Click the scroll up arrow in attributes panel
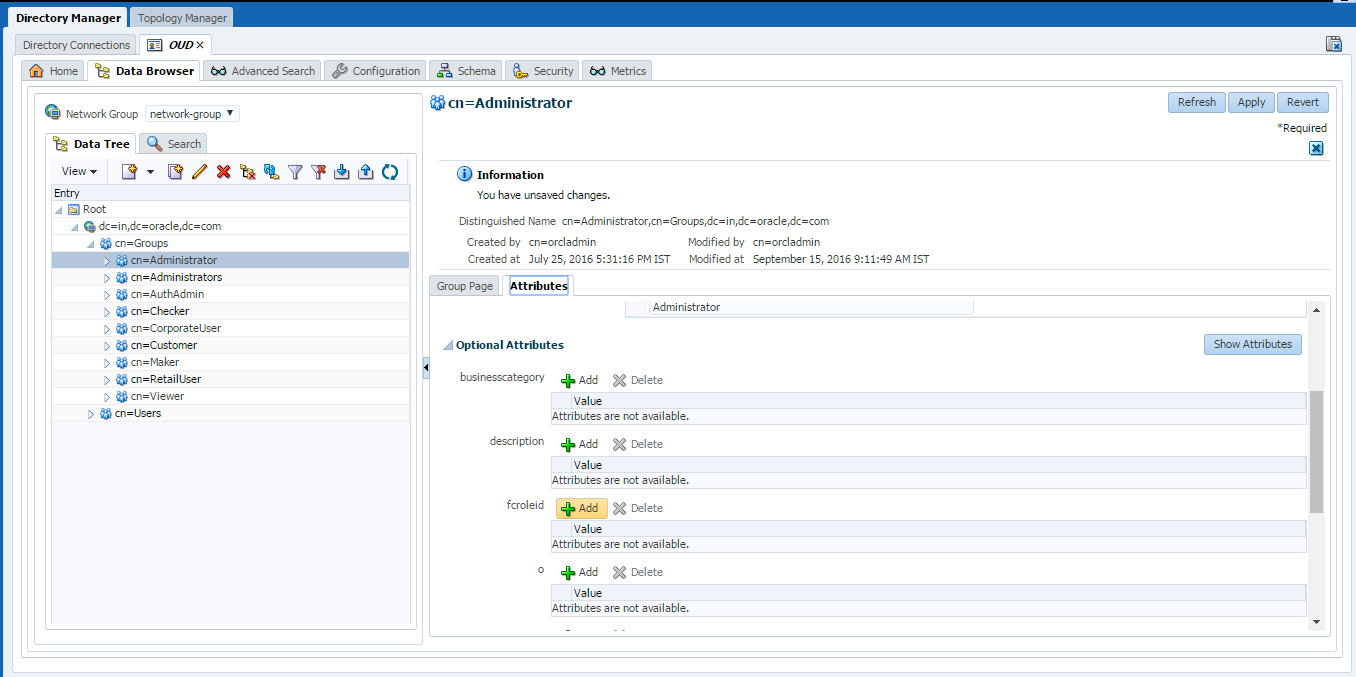 1316,310
